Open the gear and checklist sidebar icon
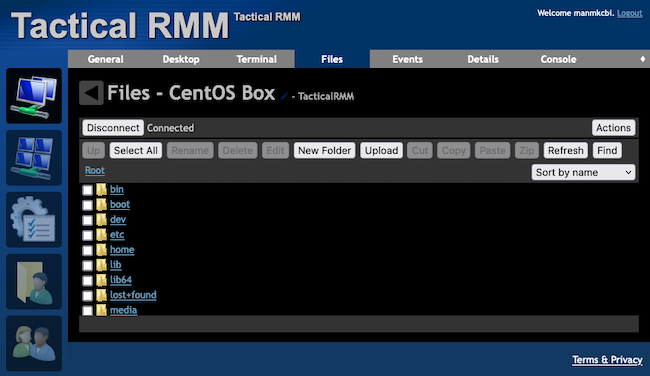The height and width of the screenshot is (376, 650). pyautogui.click(x=34, y=220)
